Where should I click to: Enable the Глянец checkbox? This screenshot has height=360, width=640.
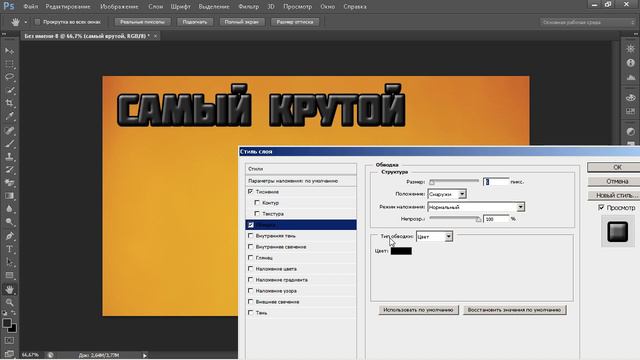pos(251,258)
